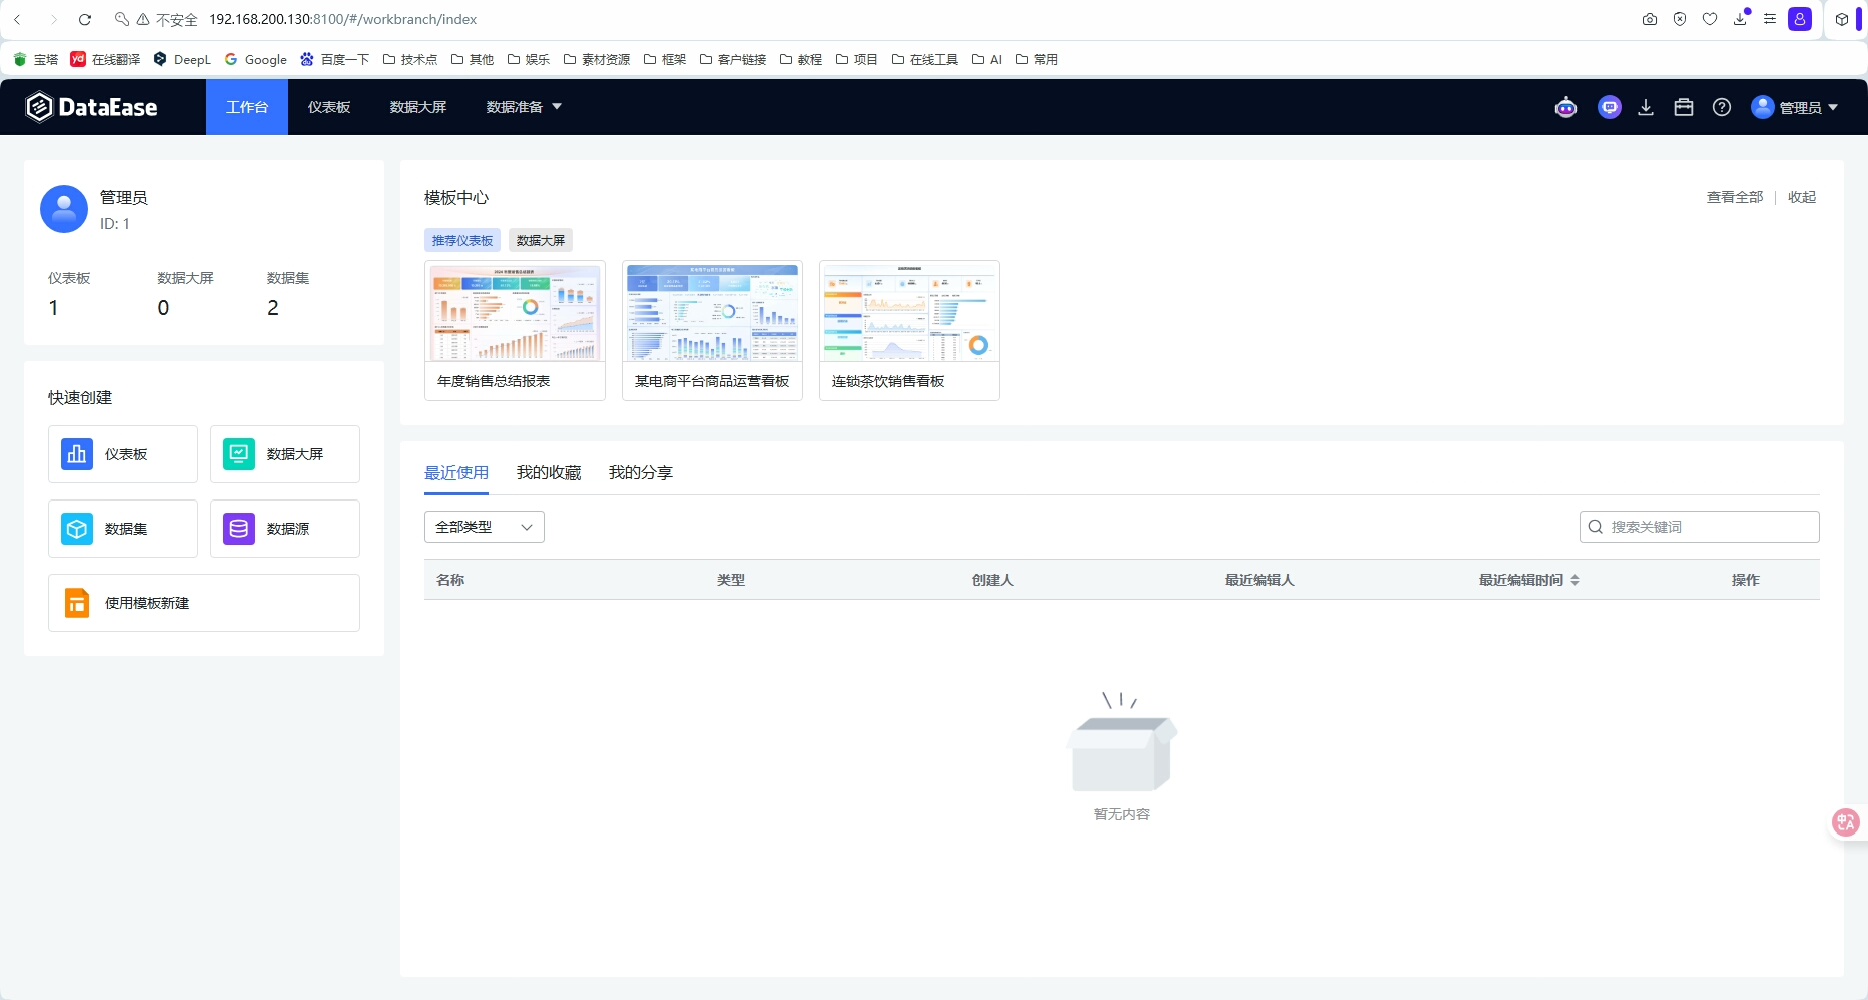1868x1000 pixels.
Task: Create a new 数据集
Action: (123, 529)
